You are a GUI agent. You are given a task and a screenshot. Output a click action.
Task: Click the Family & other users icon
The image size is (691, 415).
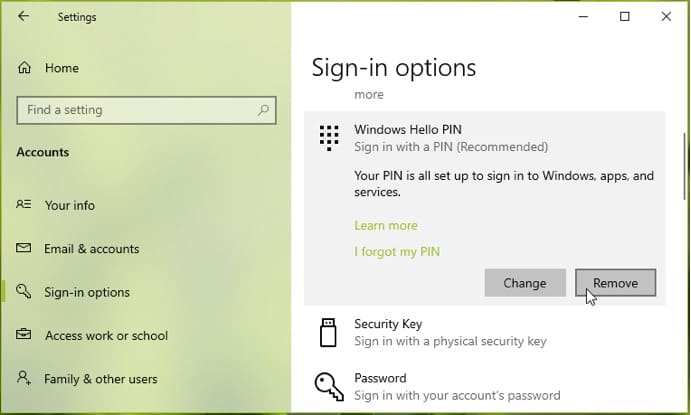point(24,379)
